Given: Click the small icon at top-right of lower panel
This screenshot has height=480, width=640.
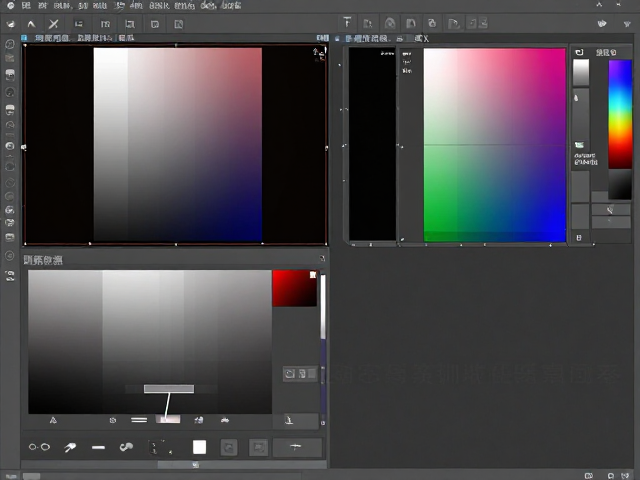Looking at the screenshot, I should tap(322, 258).
